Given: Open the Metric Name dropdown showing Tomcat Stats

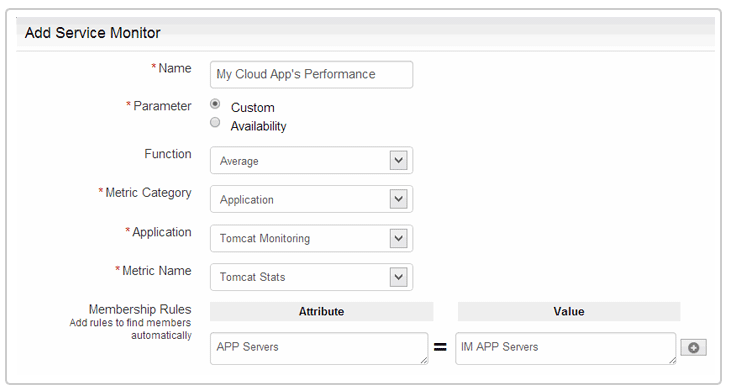Looking at the screenshot, I should tap(311, 277).
